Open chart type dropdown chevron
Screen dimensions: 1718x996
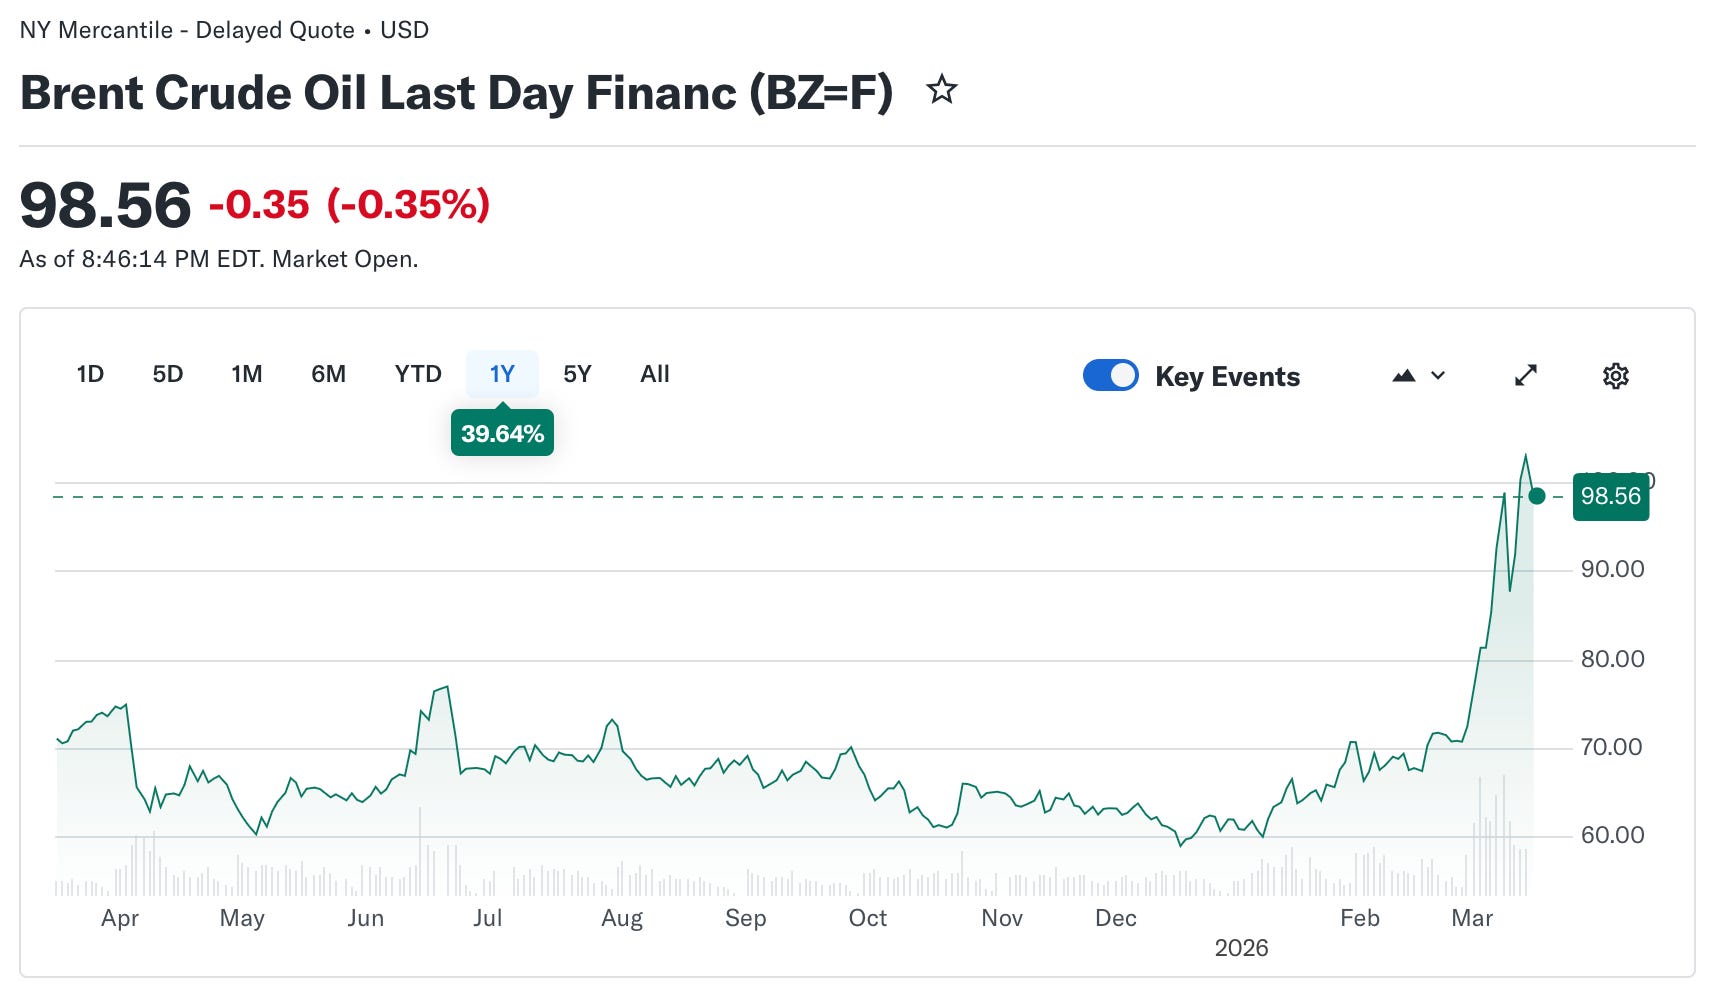1438,376
